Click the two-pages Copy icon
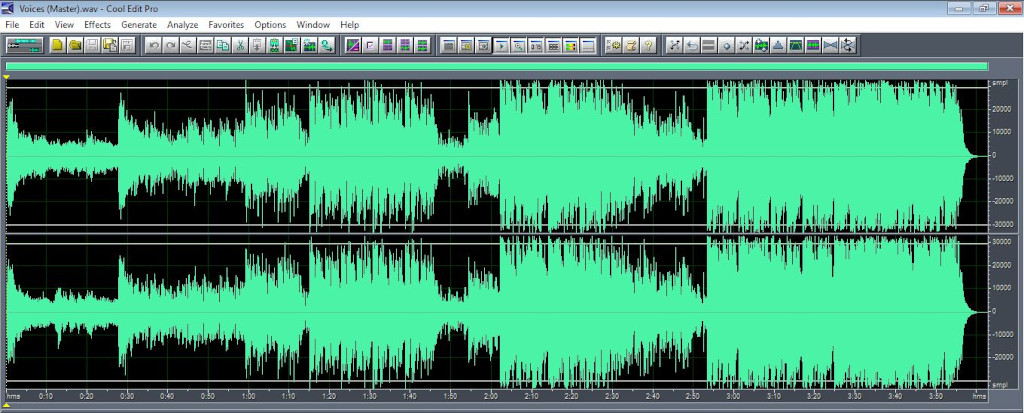The width and height of the screenshot is (1024, 413). click(223, 46)
